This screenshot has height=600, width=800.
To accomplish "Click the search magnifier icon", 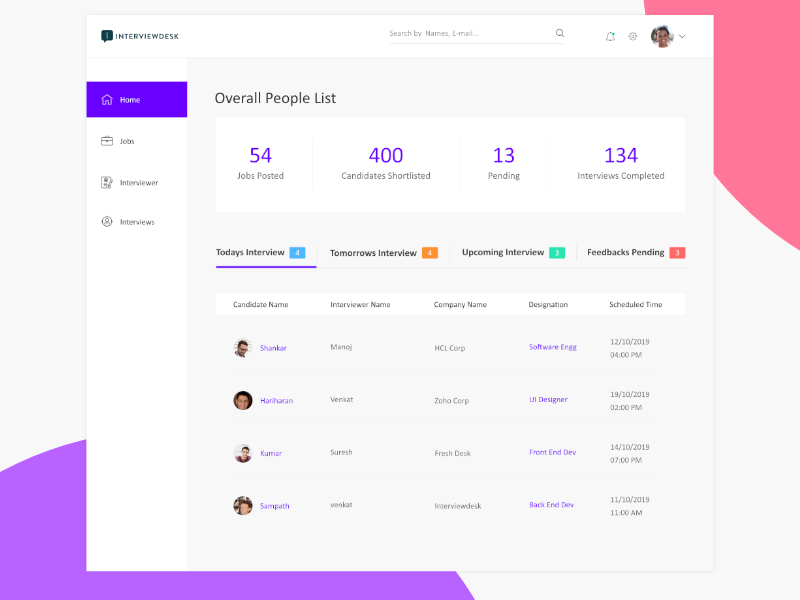I will click(559, 32).
